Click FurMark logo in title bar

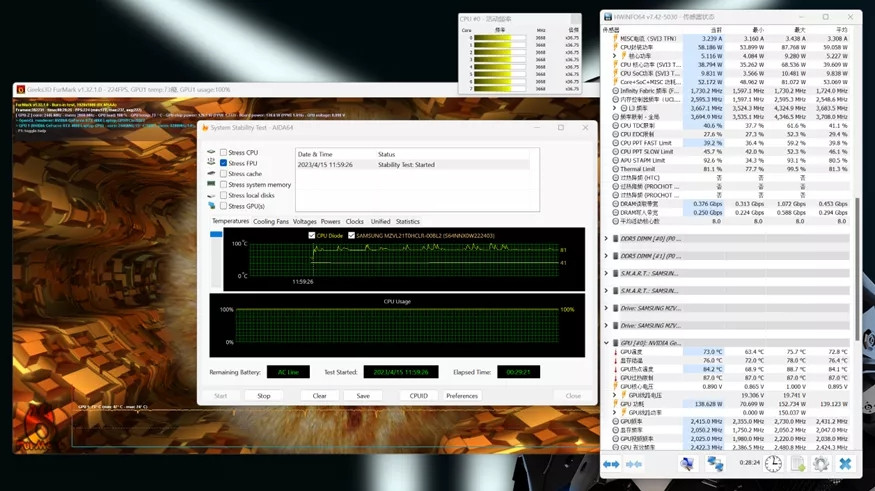click(x=21, y=89)
